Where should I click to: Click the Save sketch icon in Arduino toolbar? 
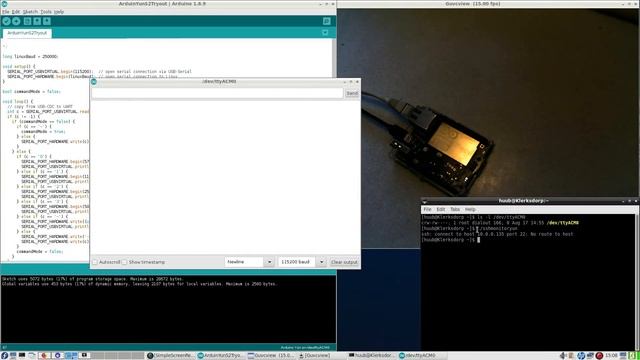pos(47,21)
